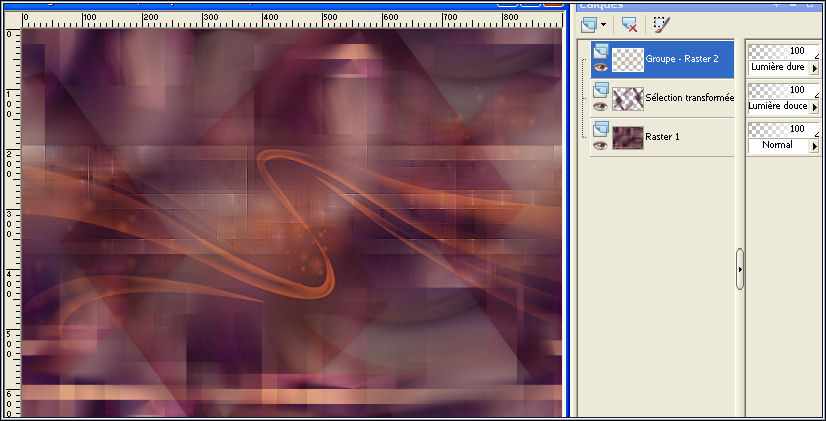Click layer type icon of Raster 1
This screenshot has width=826, height=421.
coord(601,130)
